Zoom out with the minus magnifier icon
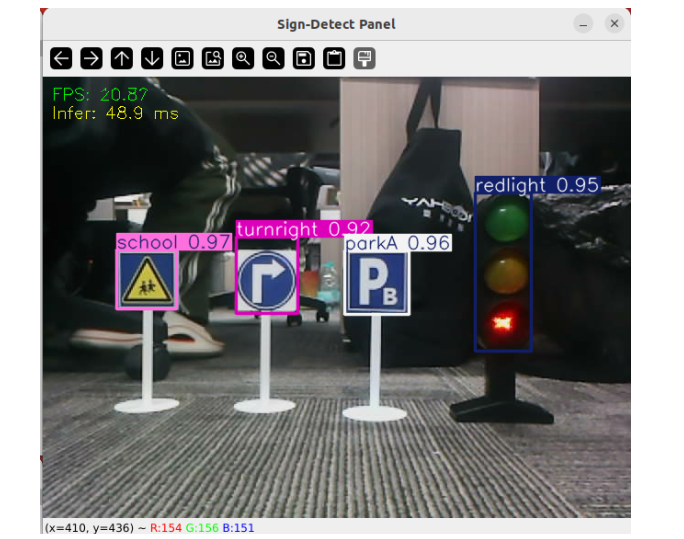Viewport: 684px width, 539px height. [274, 58]
